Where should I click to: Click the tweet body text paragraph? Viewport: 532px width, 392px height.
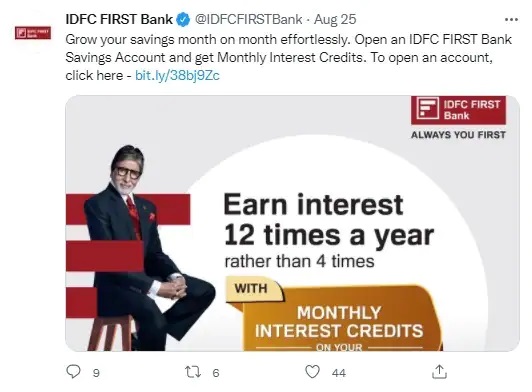288,57
